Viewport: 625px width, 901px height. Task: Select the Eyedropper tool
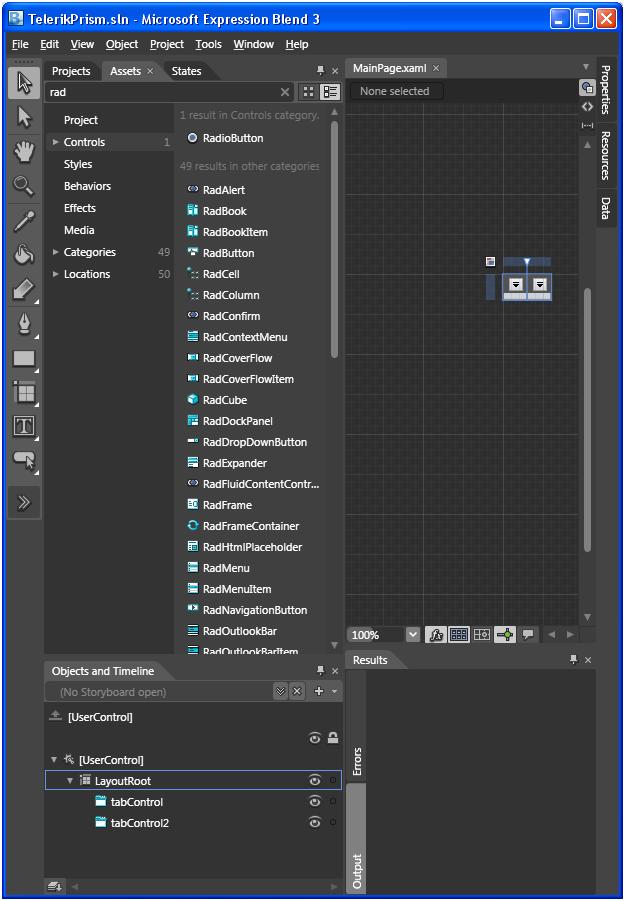24,221
